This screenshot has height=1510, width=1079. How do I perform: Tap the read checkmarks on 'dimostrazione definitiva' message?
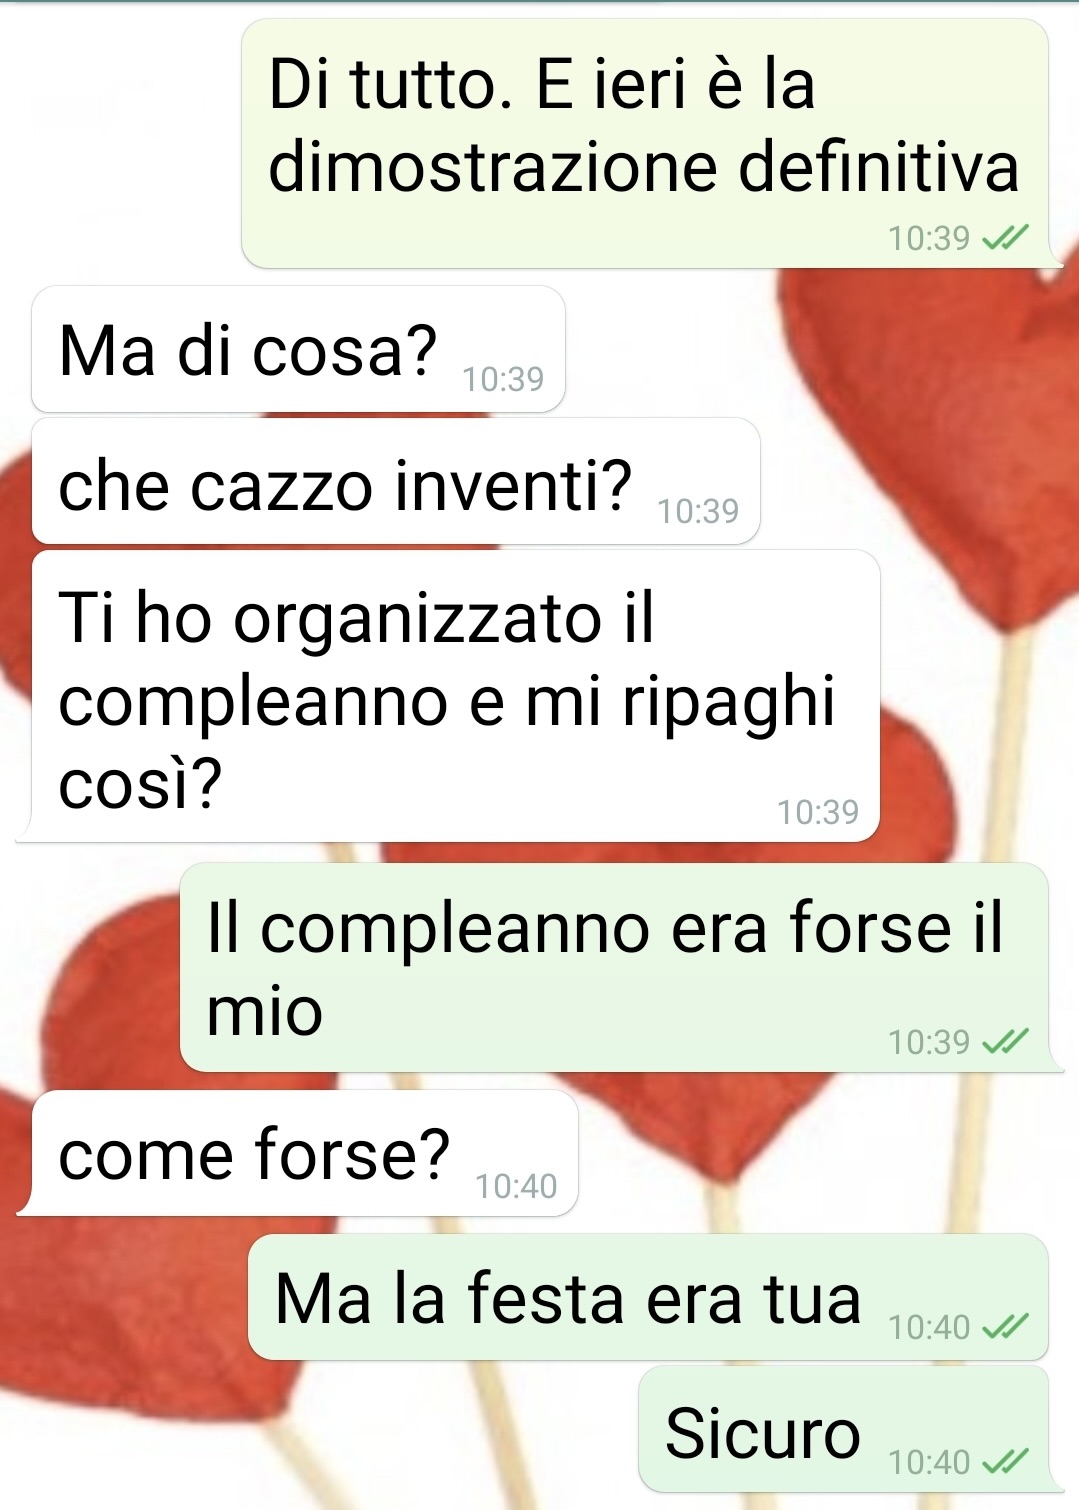pyautogui.click(x=1005, y=238)
